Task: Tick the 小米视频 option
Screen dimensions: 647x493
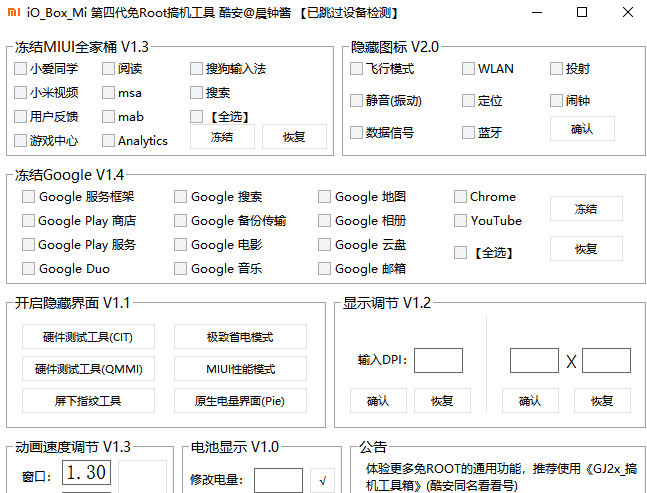Action: (20, 92)
